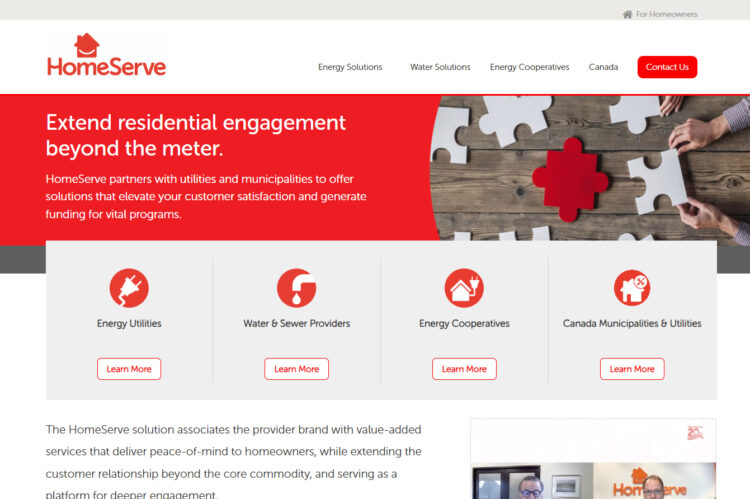Learn More about Canada Municipalities & Utilities
The image size is (750, 499).
632,369
